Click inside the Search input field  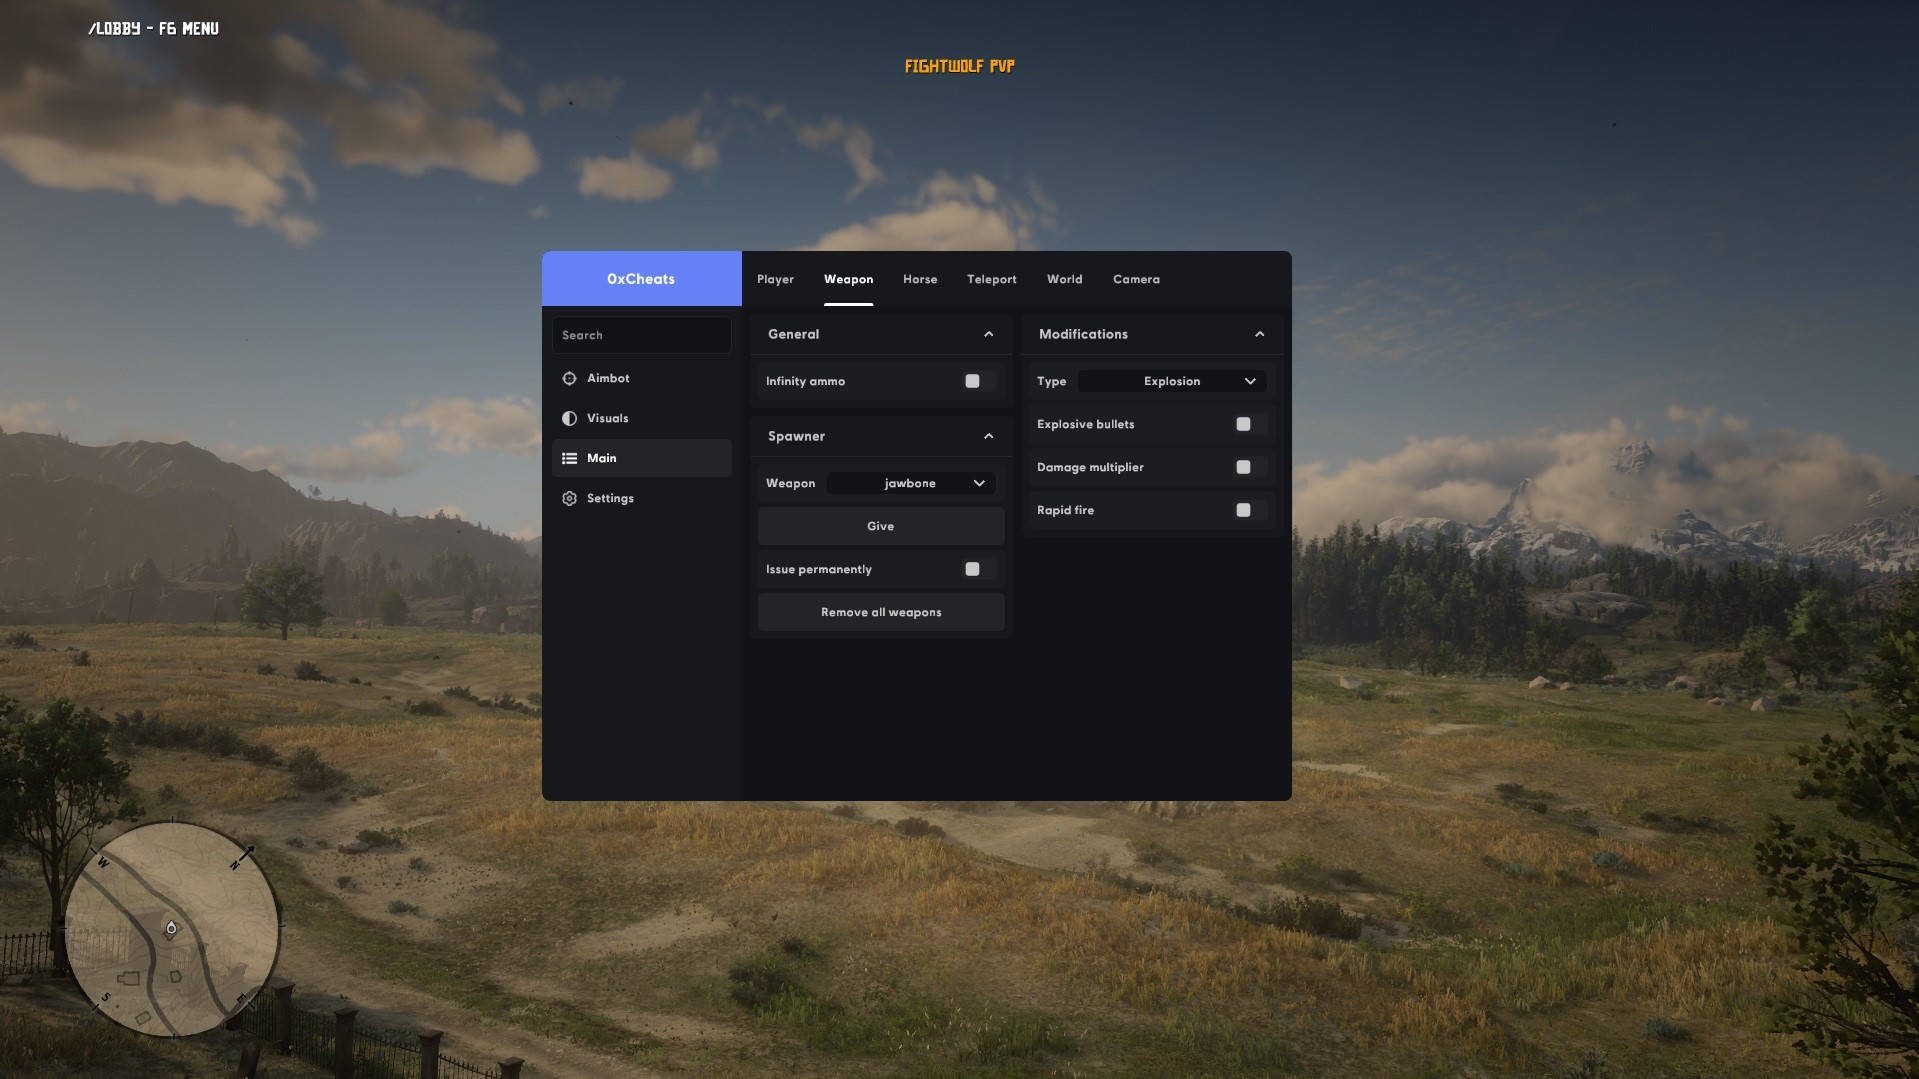click(640, 334)
